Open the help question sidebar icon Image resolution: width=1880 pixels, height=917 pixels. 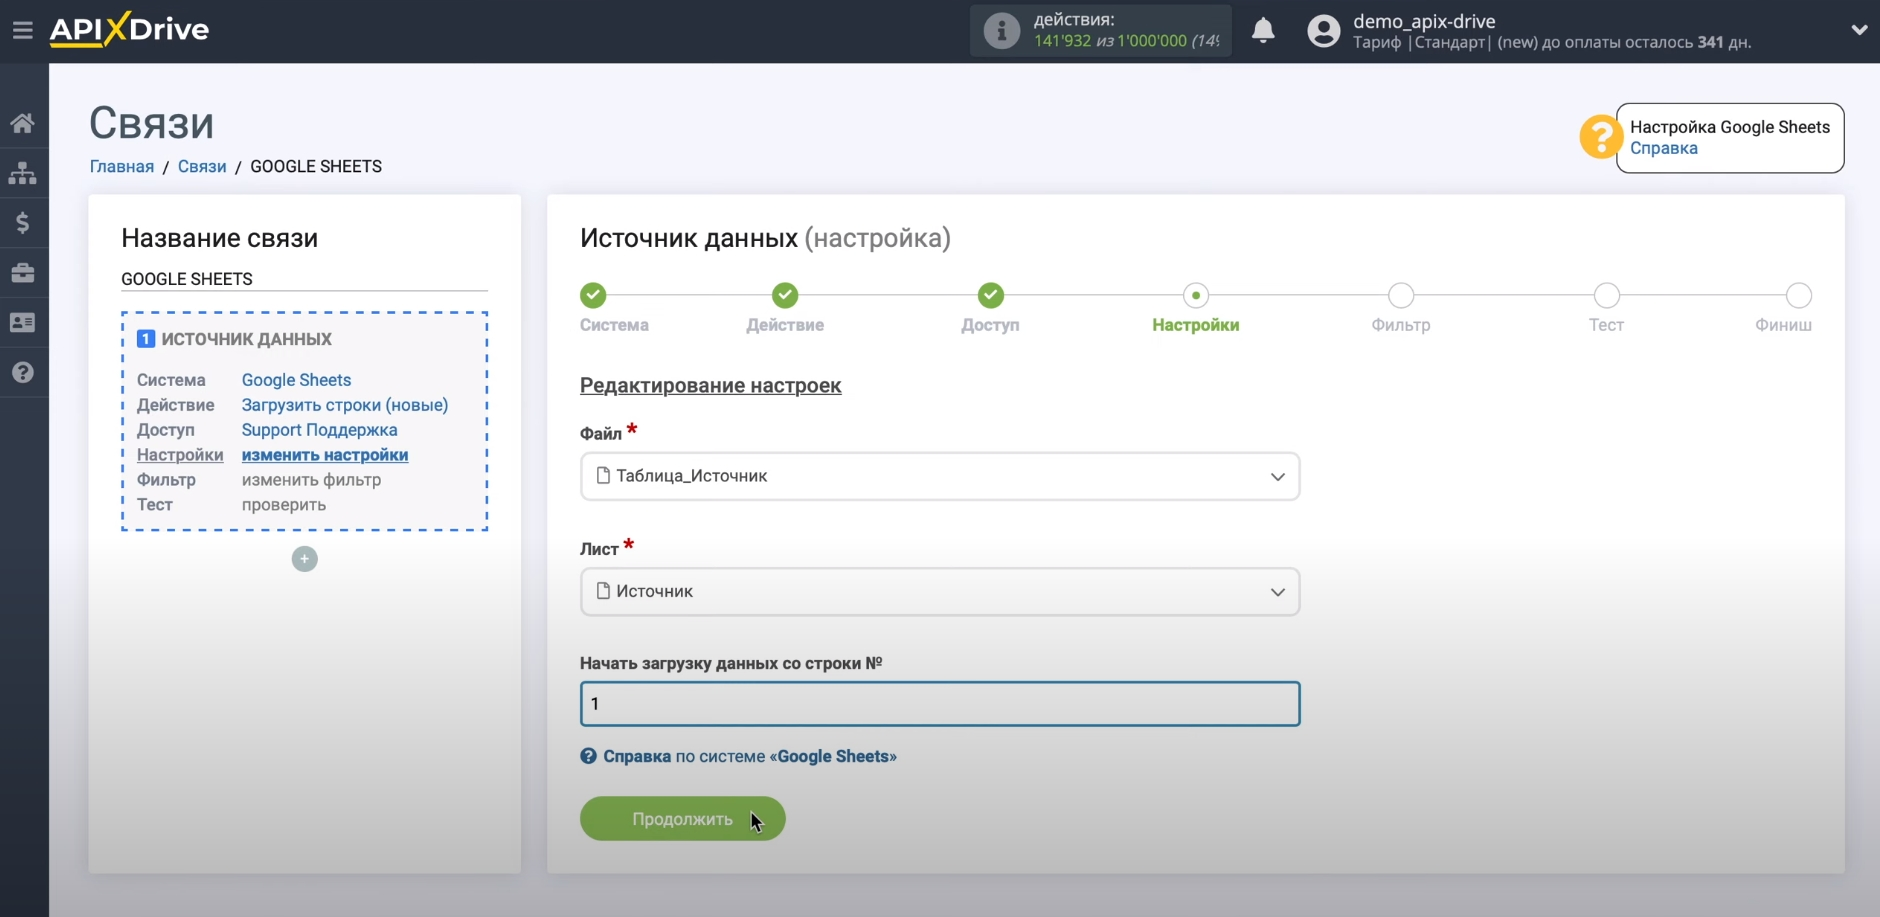(x=22, y=372)
